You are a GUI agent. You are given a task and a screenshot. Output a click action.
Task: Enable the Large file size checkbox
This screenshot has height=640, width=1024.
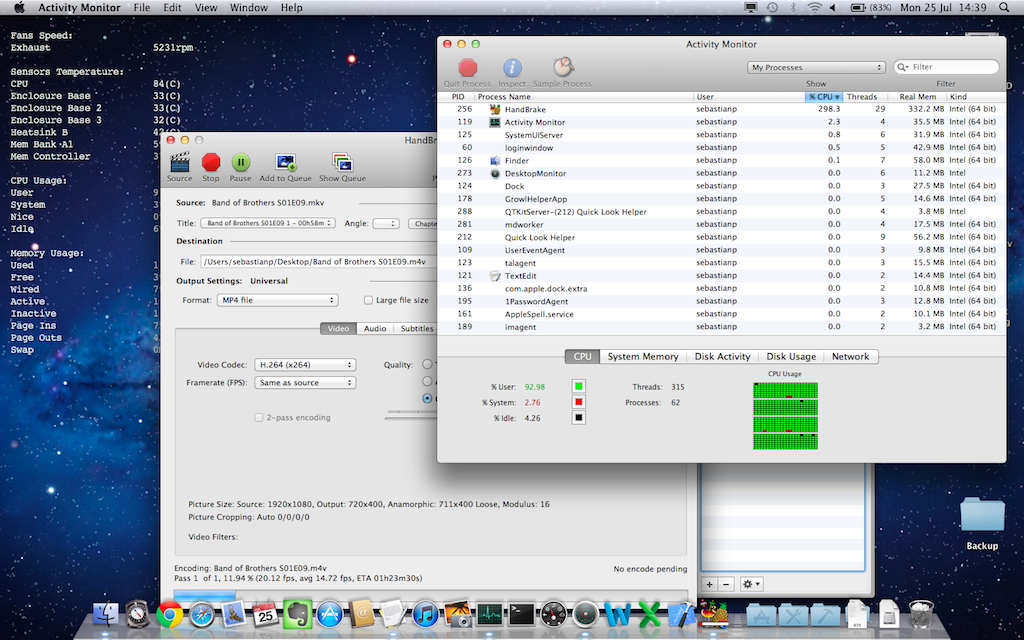[368, 300]
